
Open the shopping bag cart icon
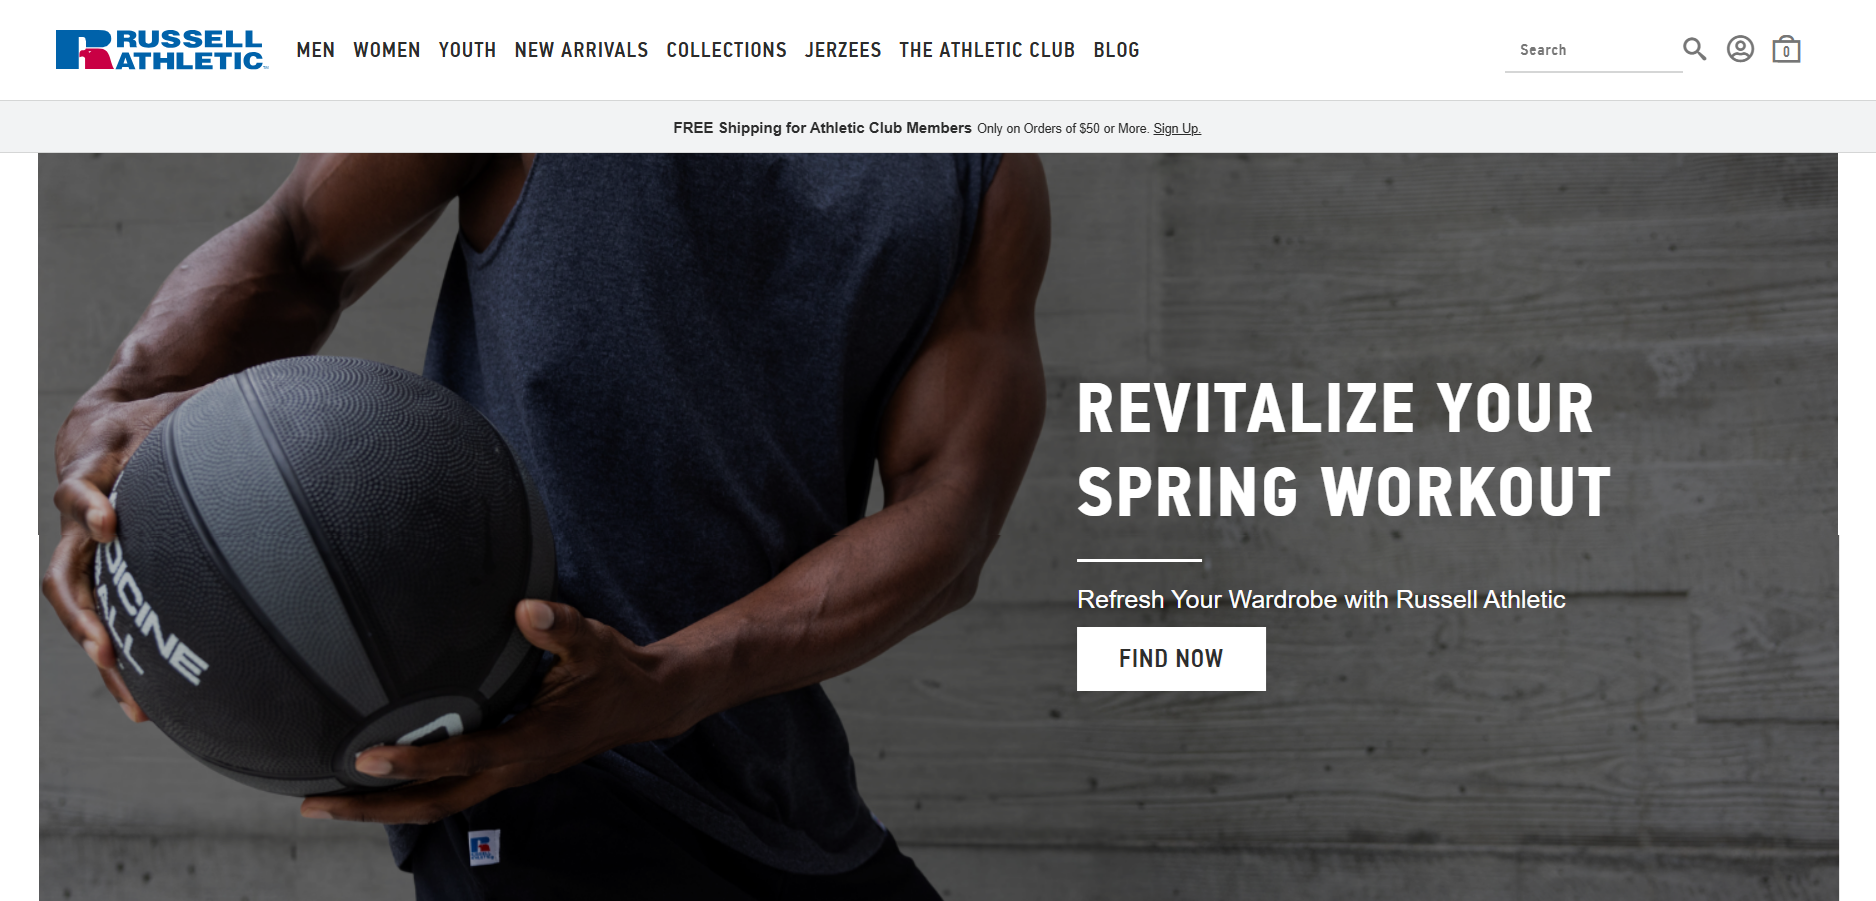pyautogui.click(x=1786, y=49)
